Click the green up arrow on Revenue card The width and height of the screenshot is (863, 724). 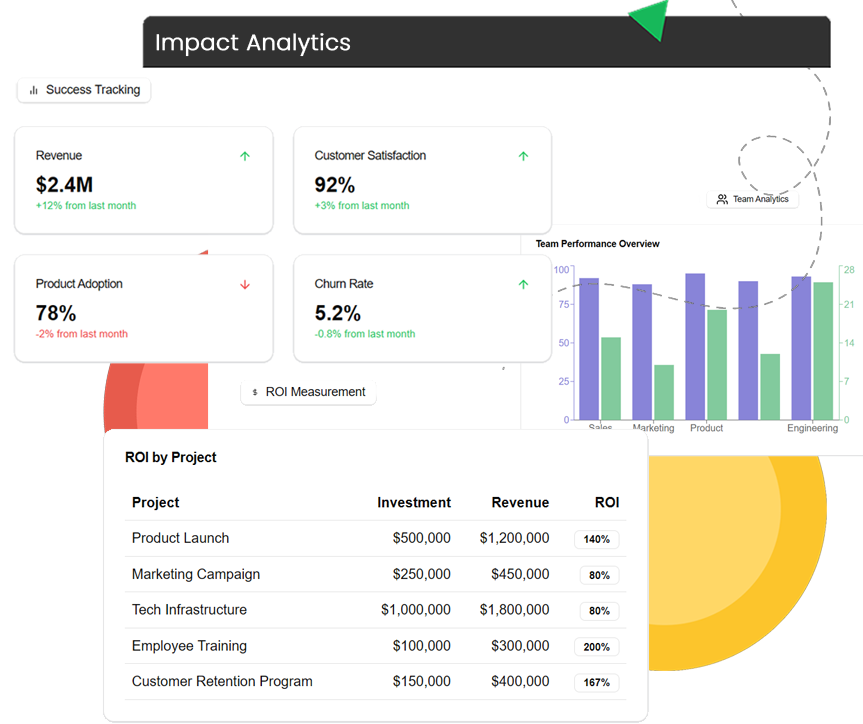pos(244,156)
